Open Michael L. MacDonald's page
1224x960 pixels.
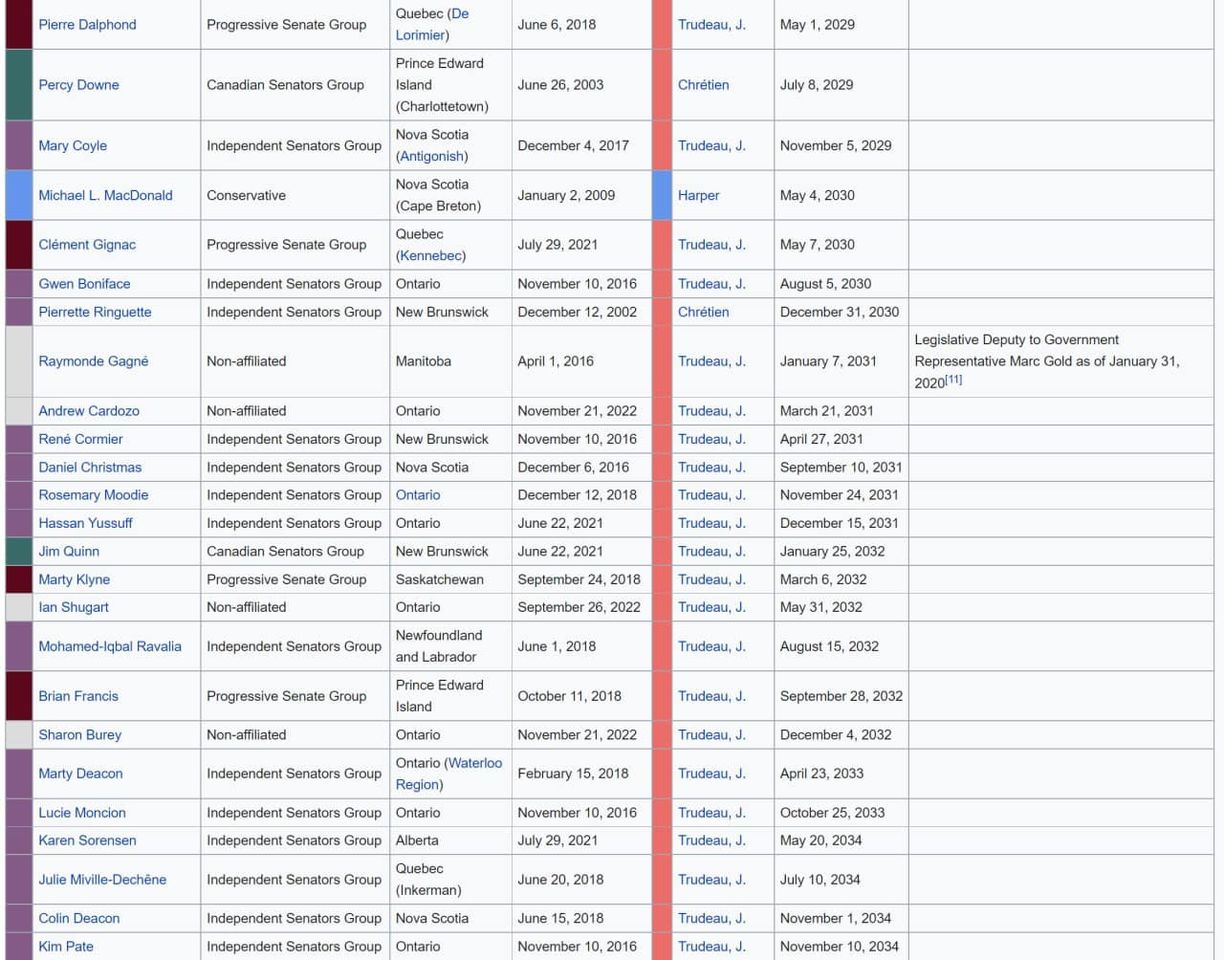click(x=105, y=195)
